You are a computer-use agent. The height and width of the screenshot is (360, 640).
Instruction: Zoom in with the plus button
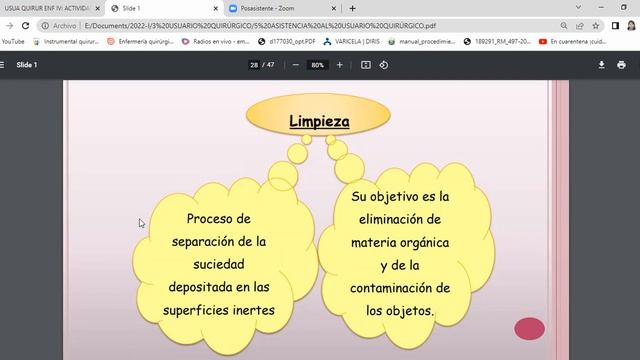(340, 65)
